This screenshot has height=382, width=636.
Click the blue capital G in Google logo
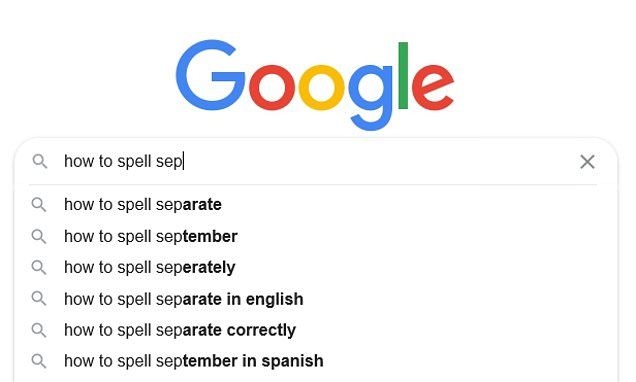211,75
